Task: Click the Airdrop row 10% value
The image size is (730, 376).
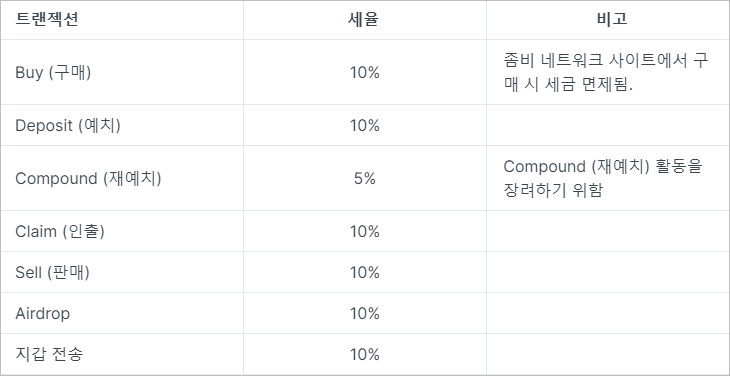Action: click(365, 313)
